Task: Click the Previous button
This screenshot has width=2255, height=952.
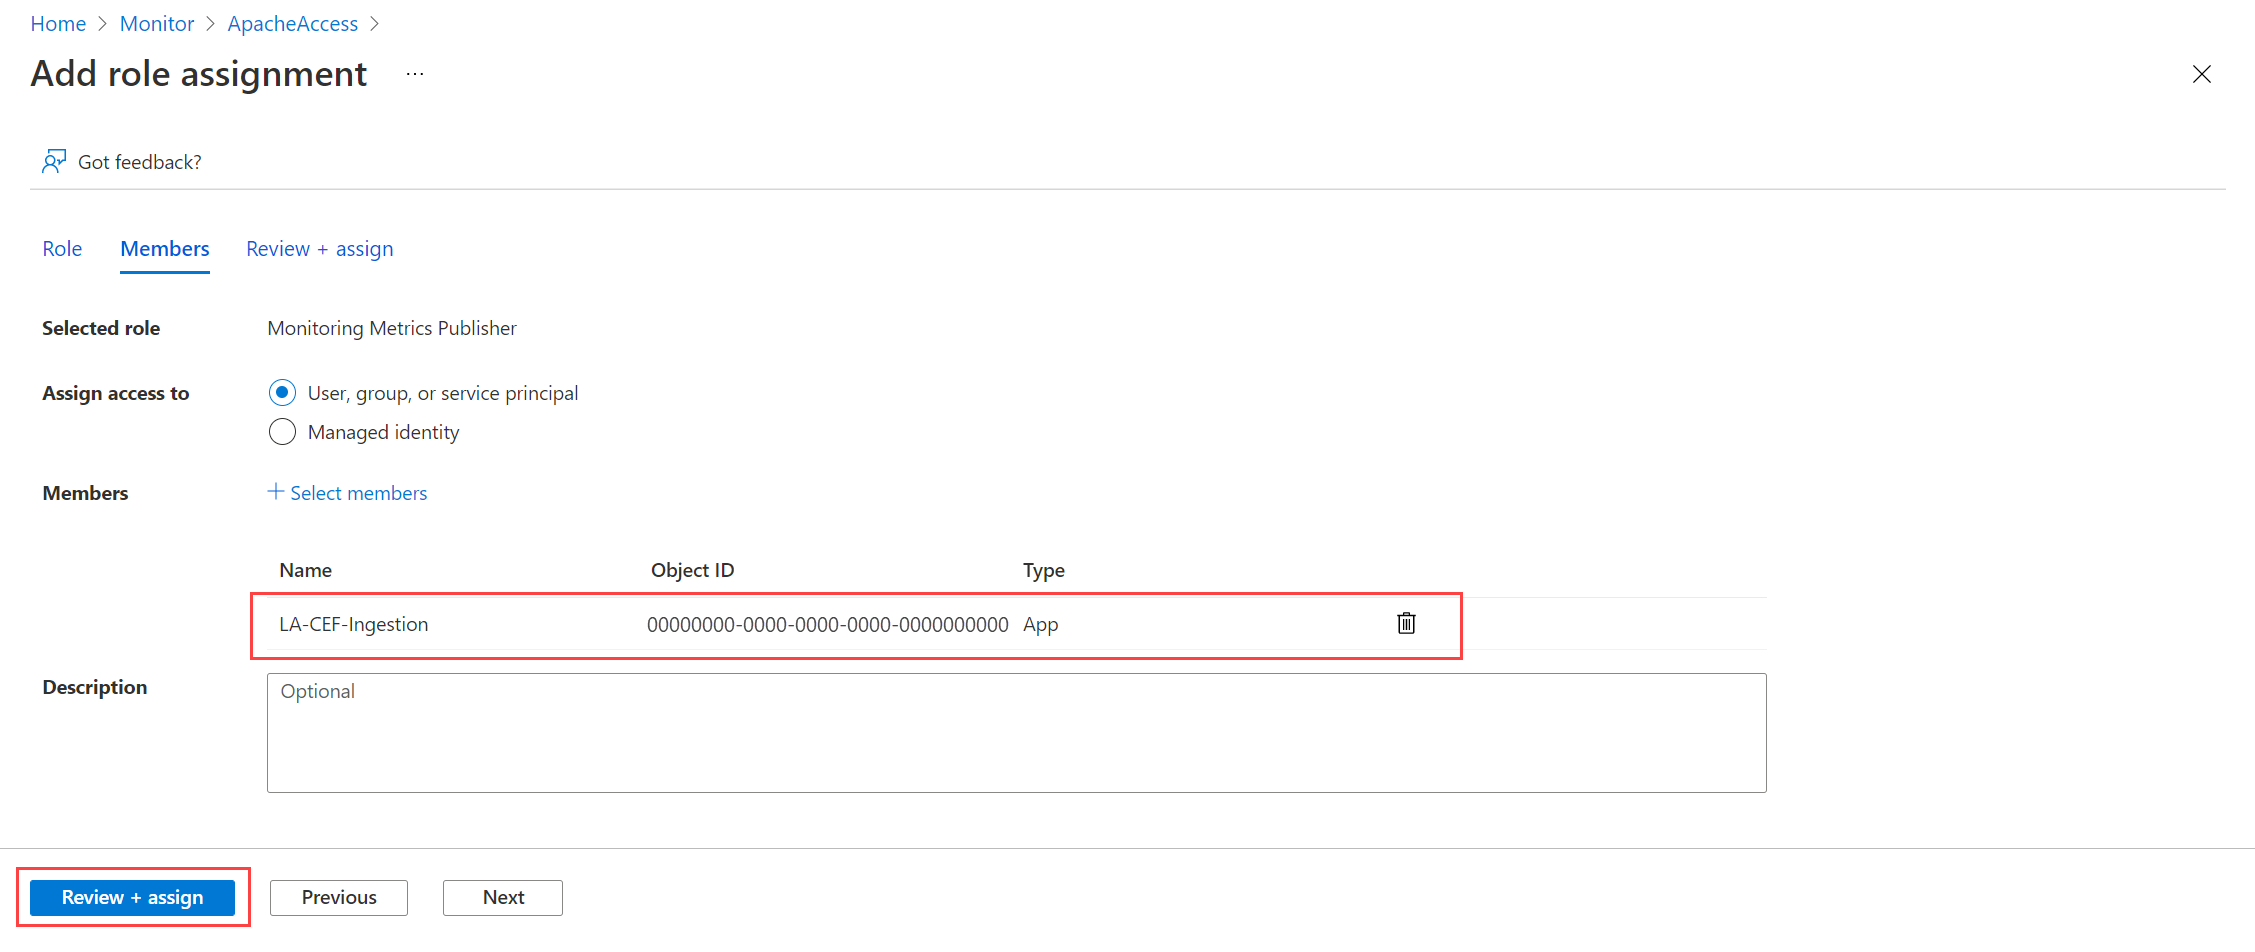Action: 338,897
